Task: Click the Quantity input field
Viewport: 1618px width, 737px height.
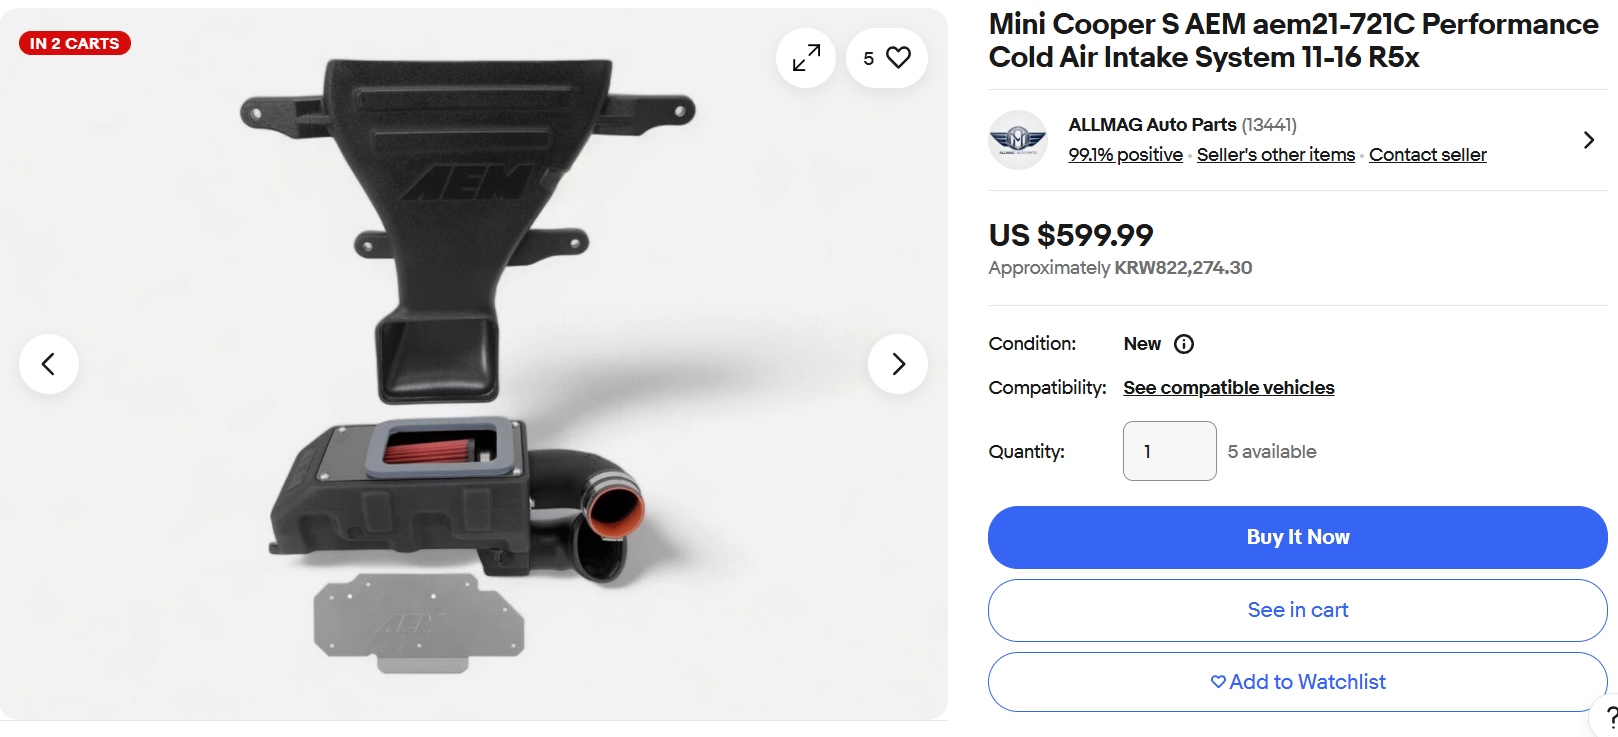Action: pyautogui.click(x=1170, y=451)
